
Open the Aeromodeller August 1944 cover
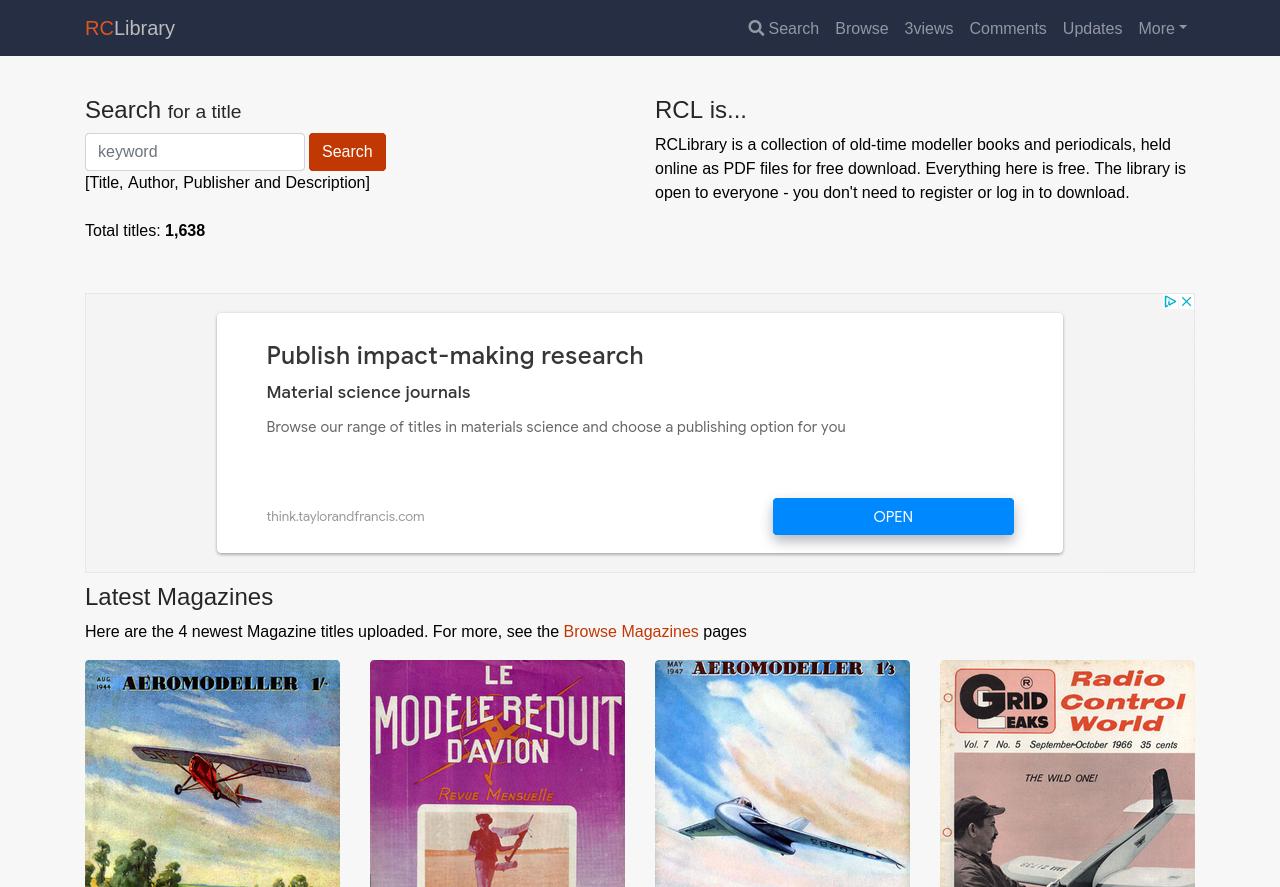point(212,773)
